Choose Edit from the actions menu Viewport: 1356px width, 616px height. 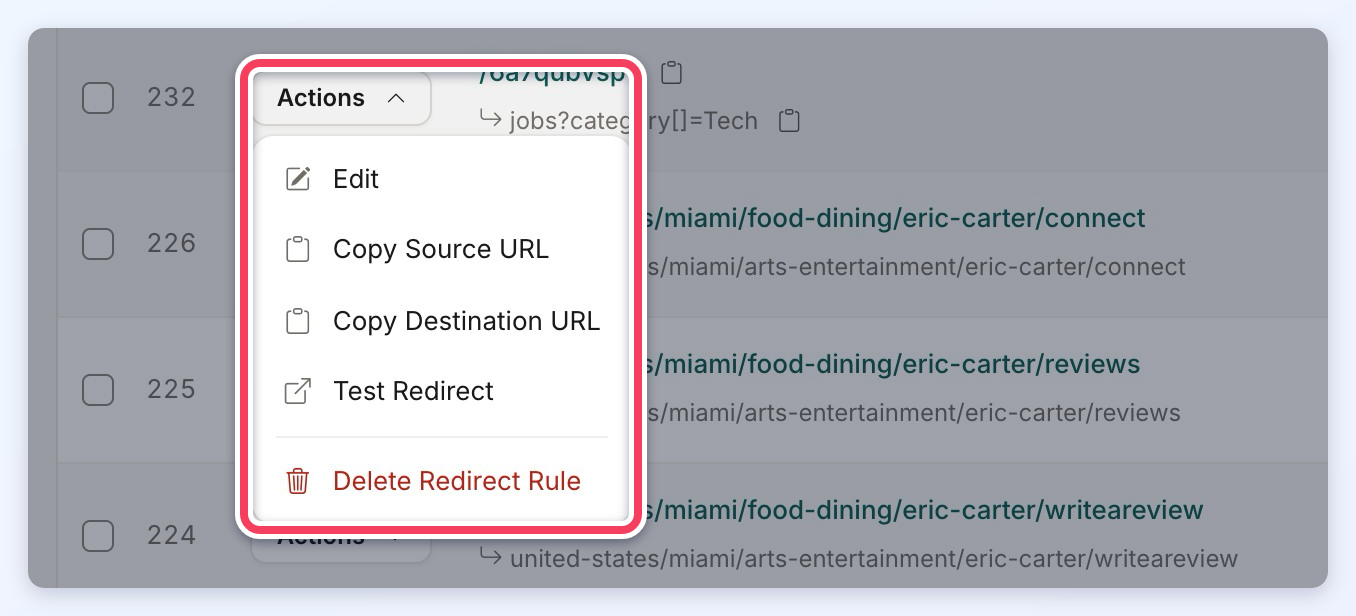pyautogui.click(x=441, y=179)
